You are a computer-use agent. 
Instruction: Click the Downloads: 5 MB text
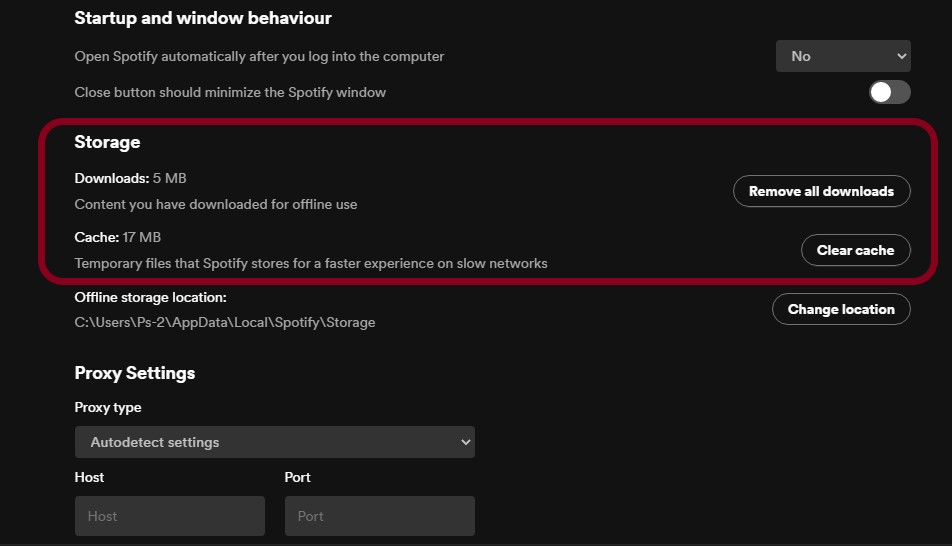click(x=130, y=178)
